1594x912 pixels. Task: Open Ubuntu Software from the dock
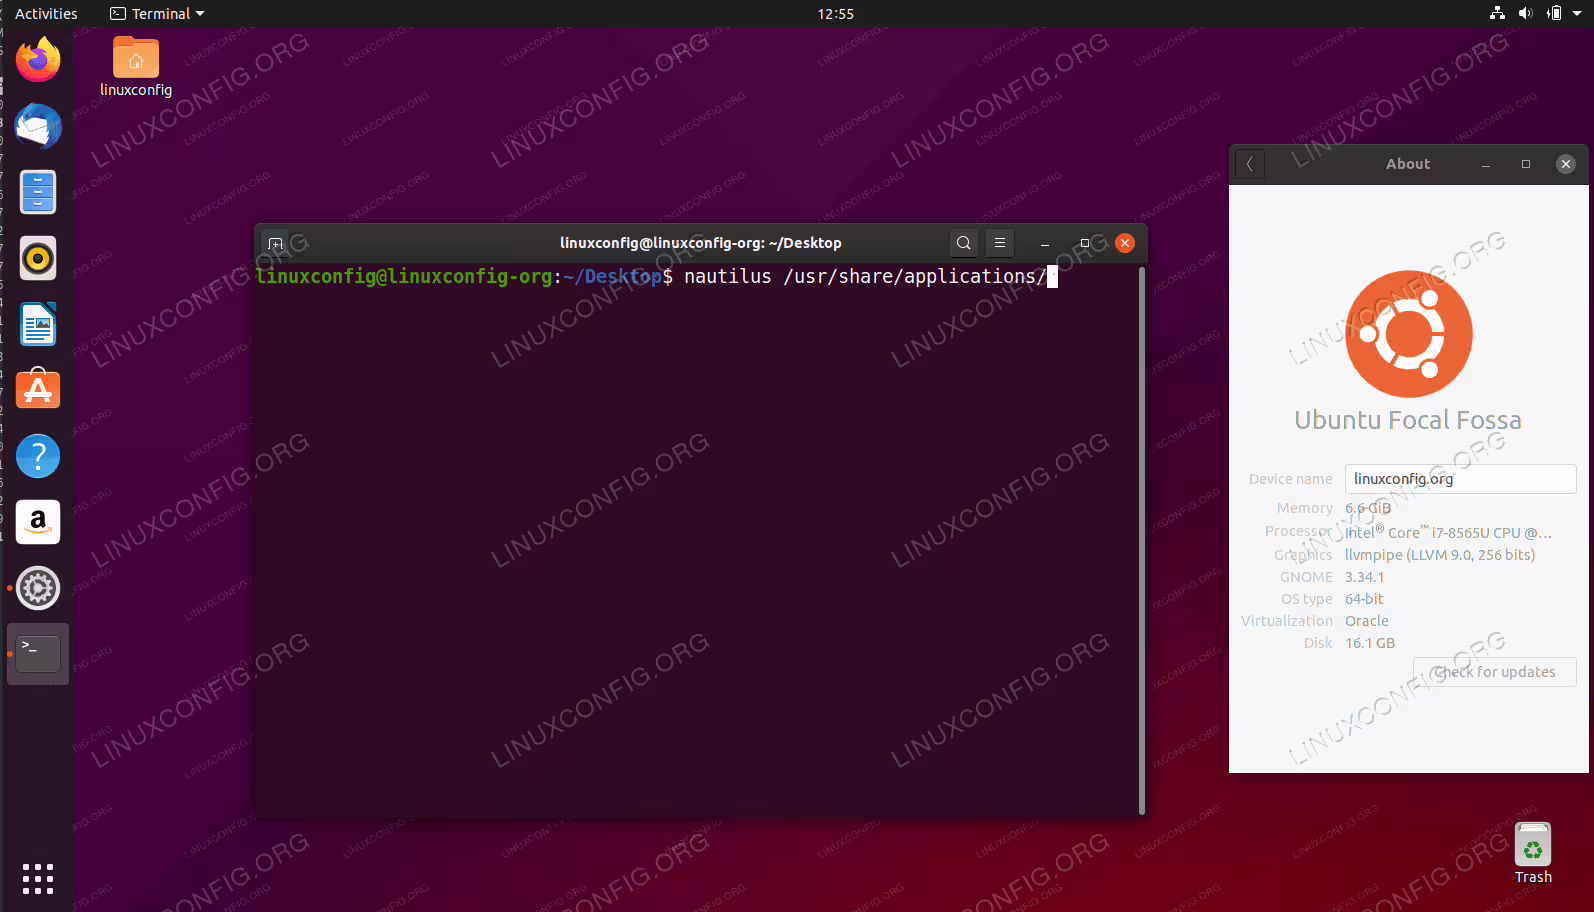pos(38,389)
